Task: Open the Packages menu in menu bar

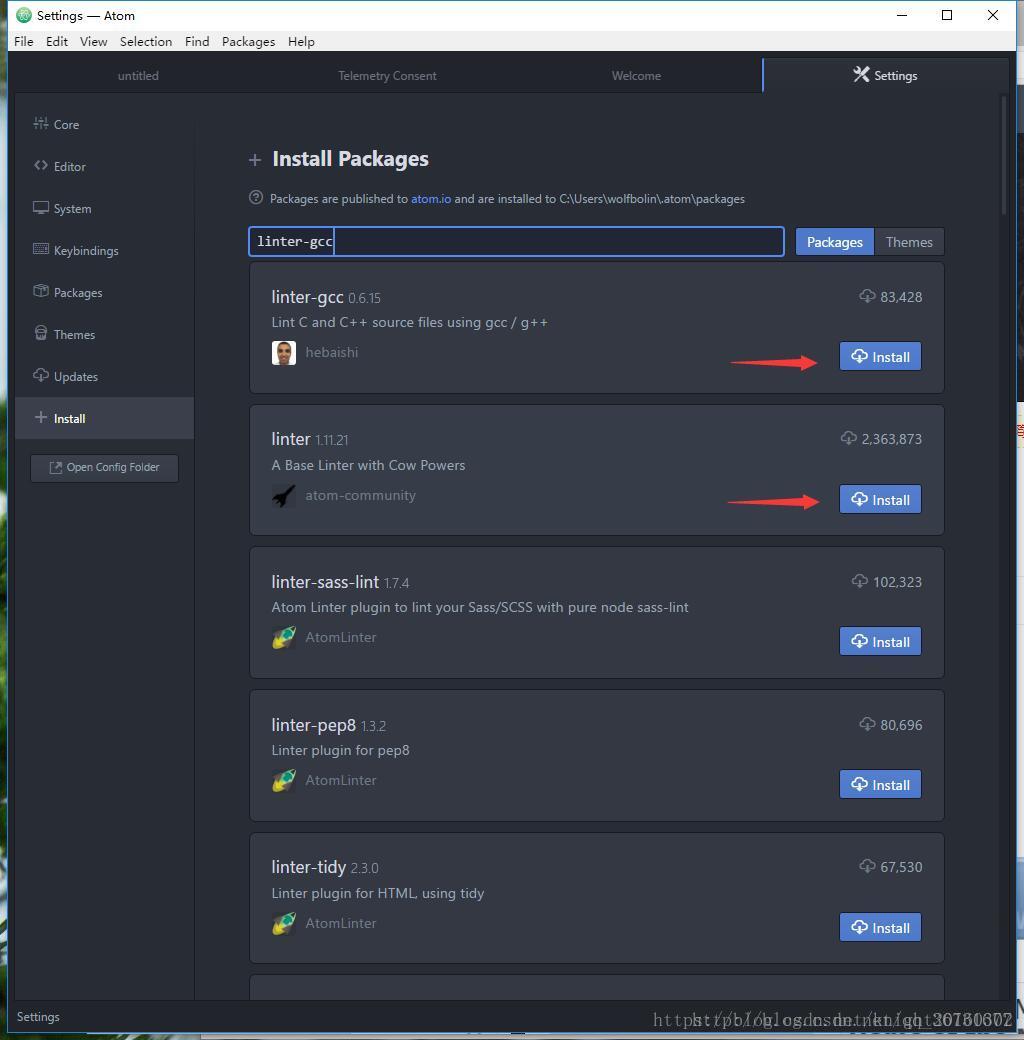Action: tap(249, 41)
